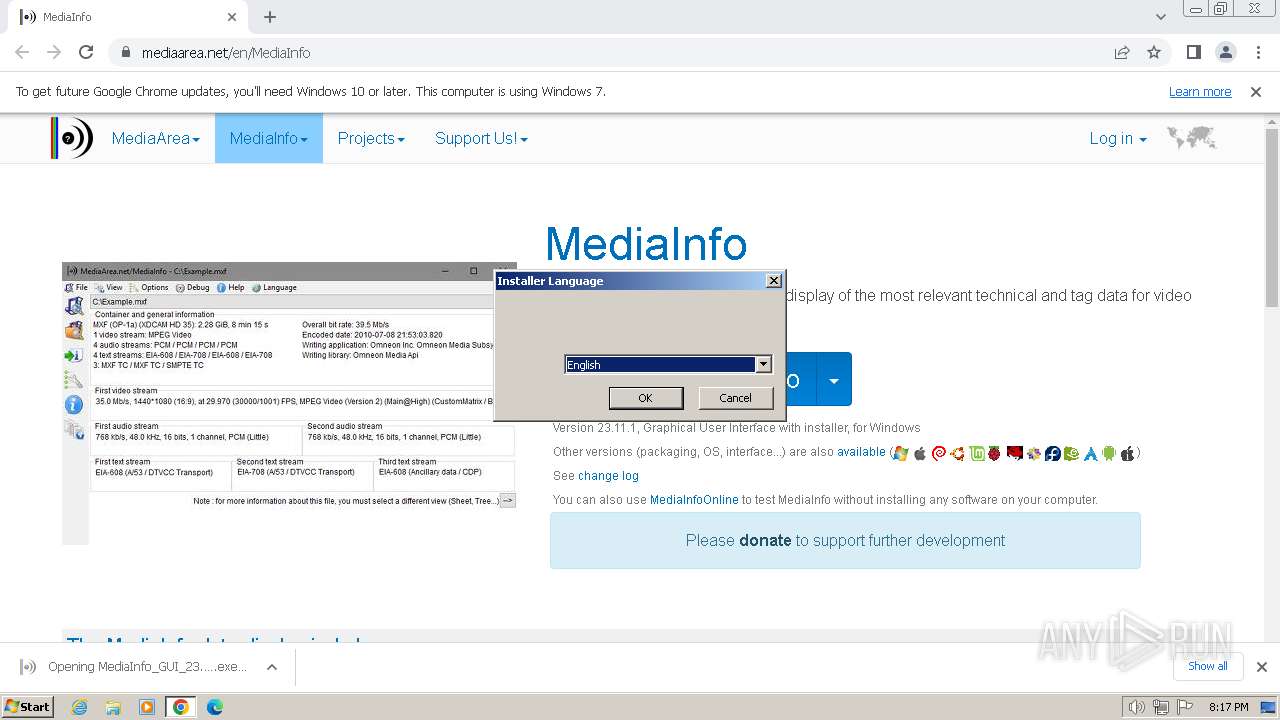
Task: Follow the Learn more link
Action: coord(1200,91)
